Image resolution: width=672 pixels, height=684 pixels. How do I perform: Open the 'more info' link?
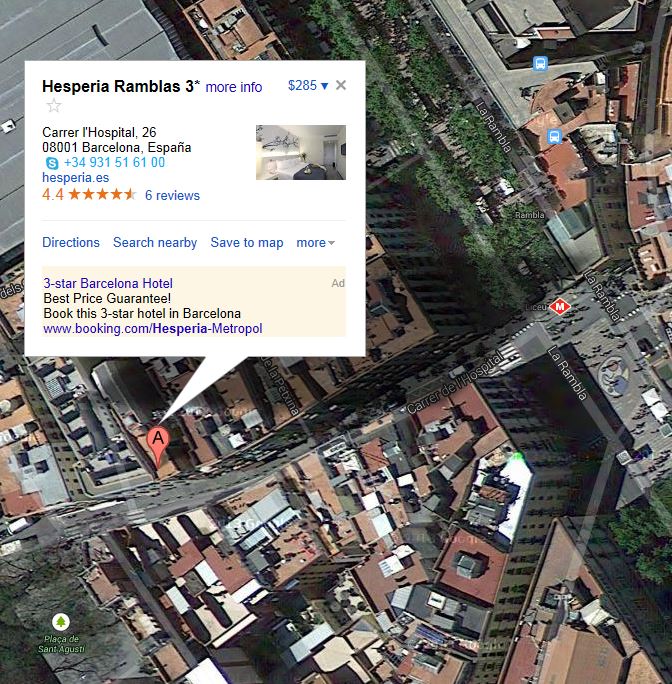(233, 87)
